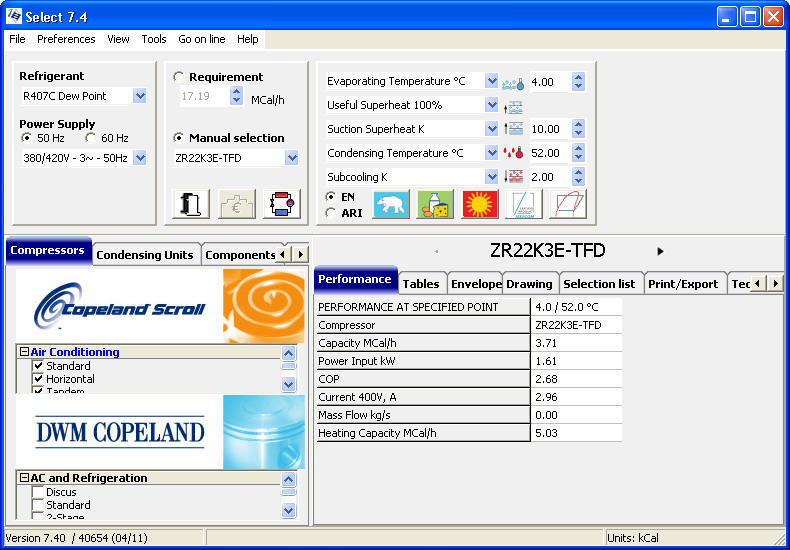Click the greyed euro price icon button
This screenshot has width=790, height=550.
tap(237, 204)
